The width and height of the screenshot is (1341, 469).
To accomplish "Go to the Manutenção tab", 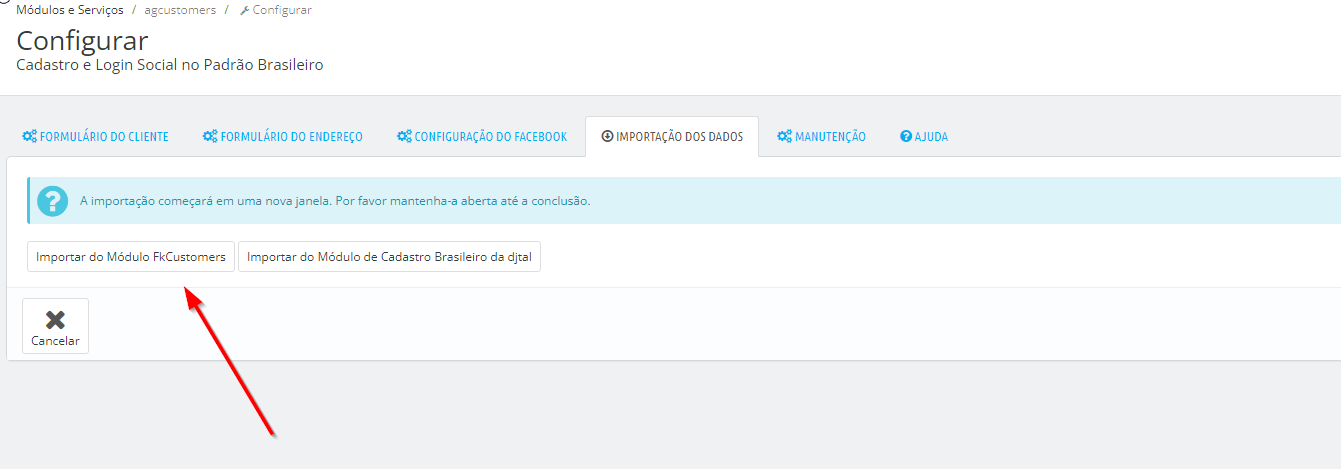I will [821, 137].
